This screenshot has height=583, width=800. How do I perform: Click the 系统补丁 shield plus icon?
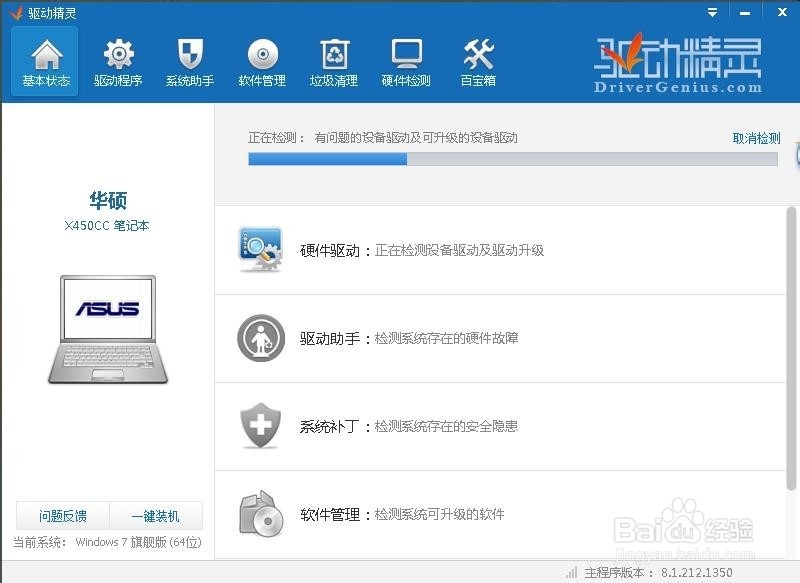261,426
